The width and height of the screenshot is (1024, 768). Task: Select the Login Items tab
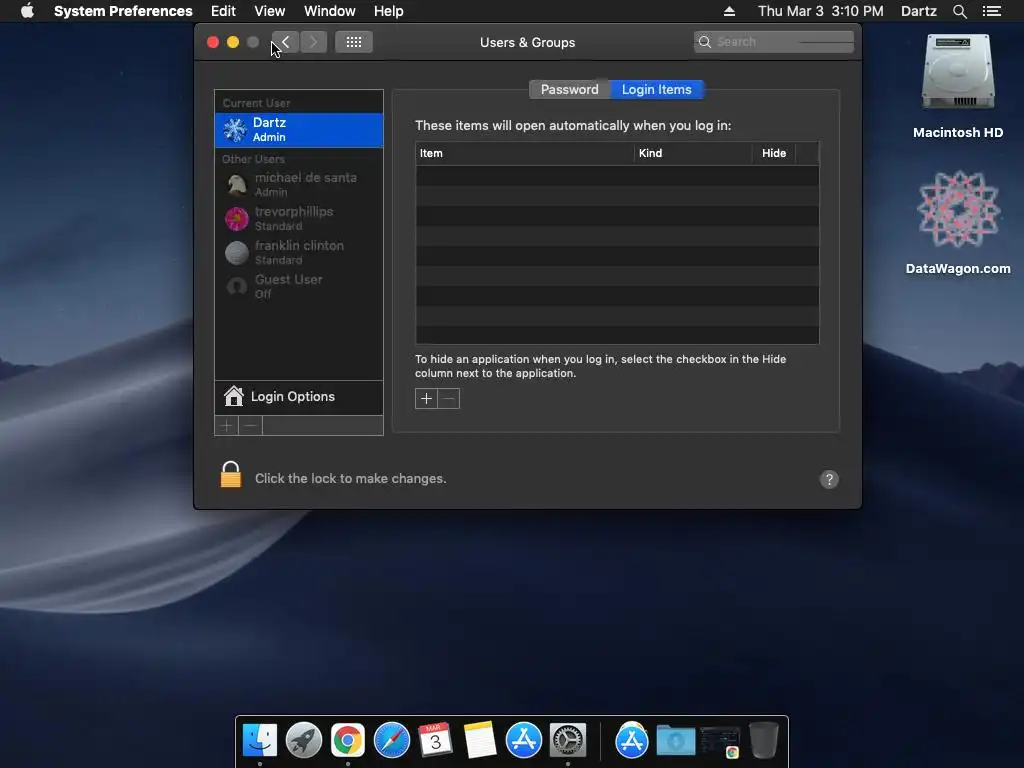click(x=656, y=89)
